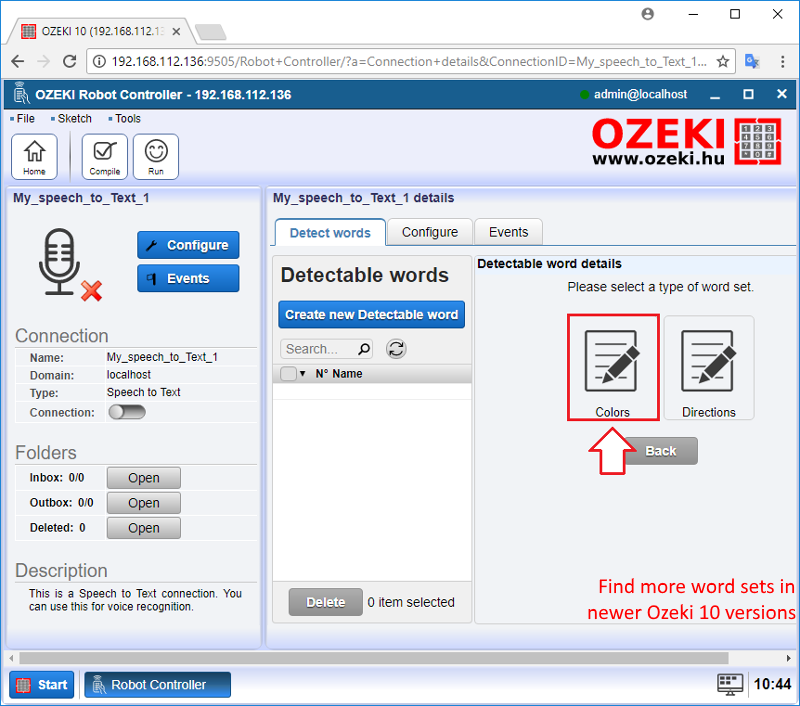
Task: Click the scrollbar left arrow
Action: pos(11,658)
